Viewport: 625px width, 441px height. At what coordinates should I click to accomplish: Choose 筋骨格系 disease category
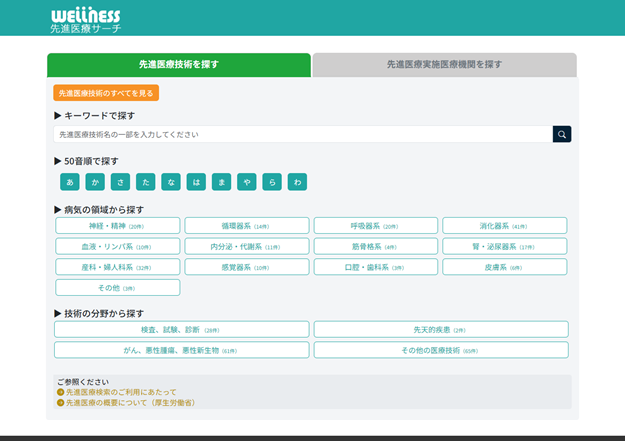click(376, 246)
